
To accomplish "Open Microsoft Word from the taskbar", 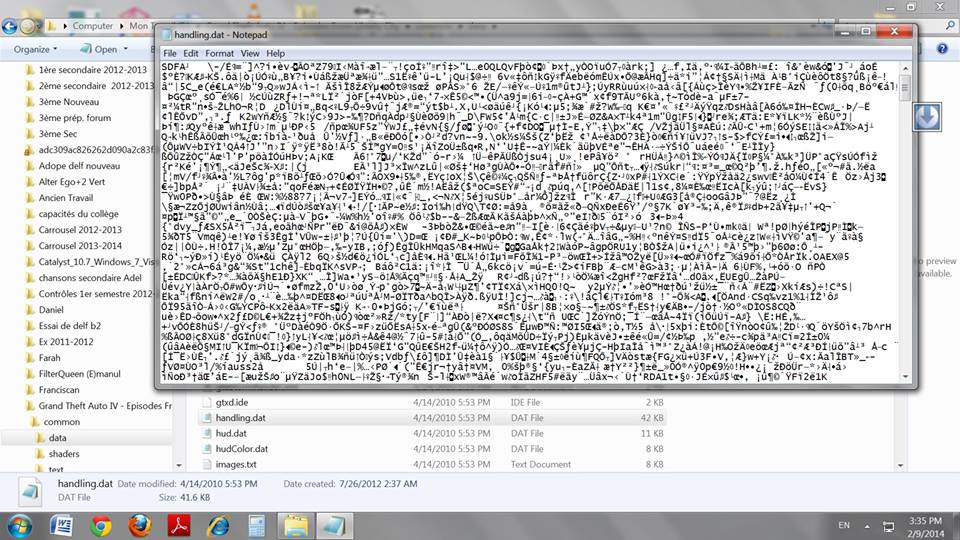I will [x=61, y=526].
